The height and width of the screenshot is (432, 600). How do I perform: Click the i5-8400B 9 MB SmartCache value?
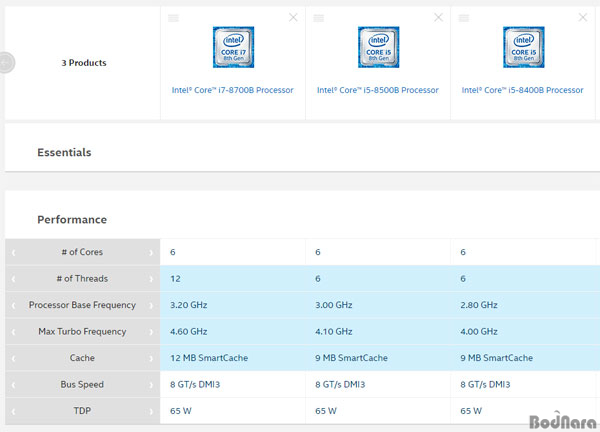pos(496,358)
